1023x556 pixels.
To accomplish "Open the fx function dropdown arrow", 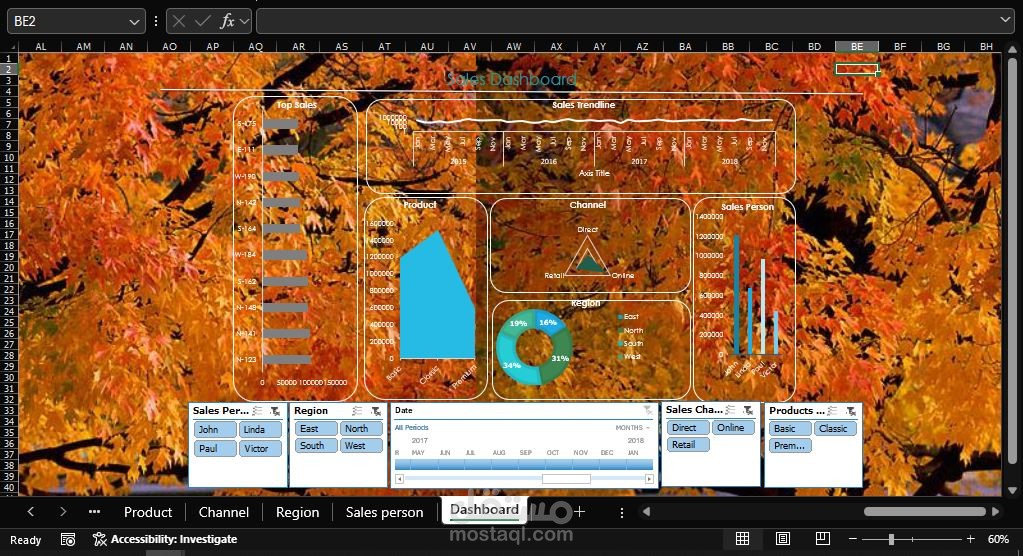I will coord(244,22).
